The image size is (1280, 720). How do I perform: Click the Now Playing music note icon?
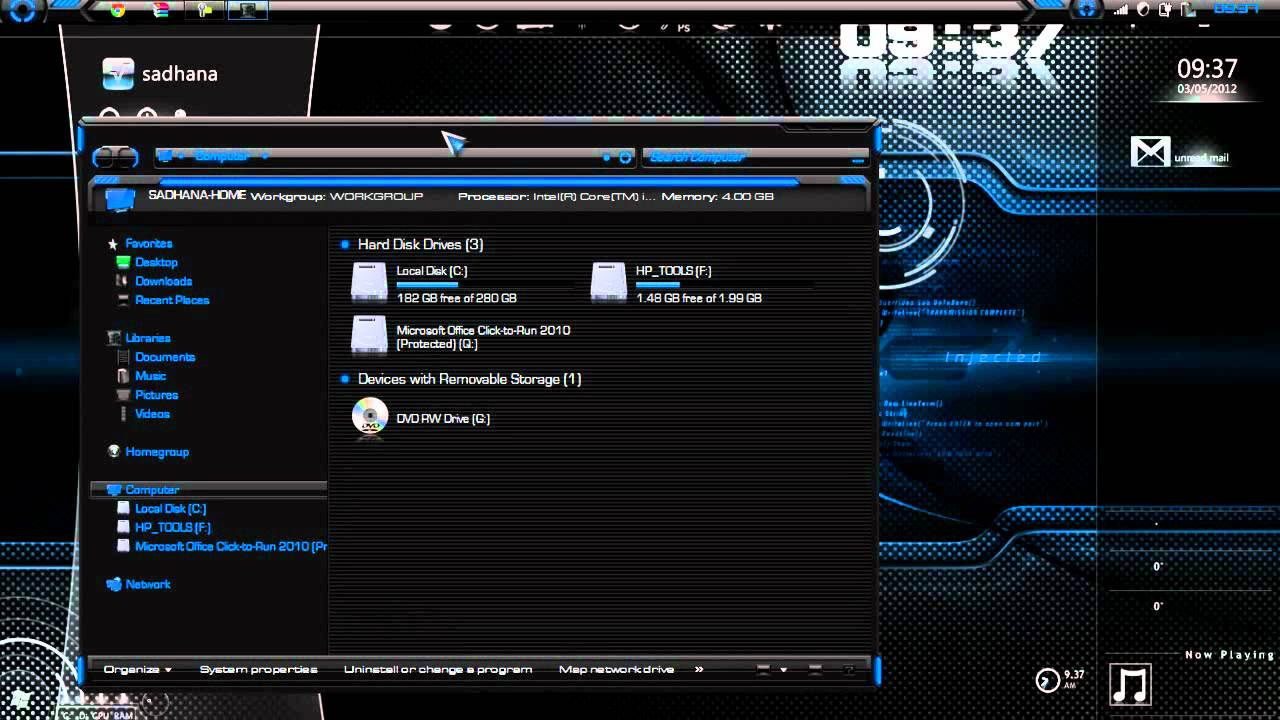coord(1131,685)
